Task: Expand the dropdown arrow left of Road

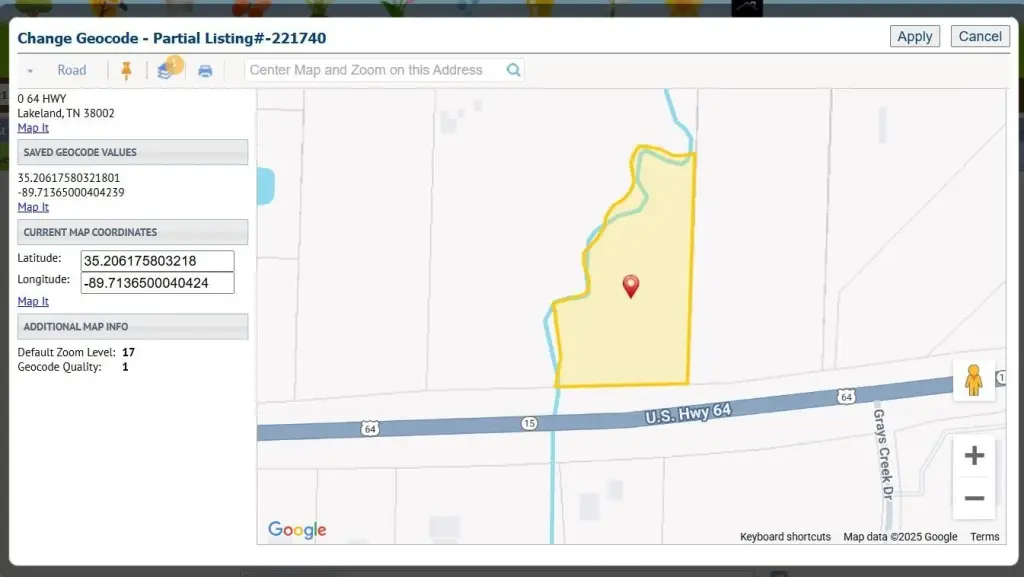Action: pyautogui.click(x=30, y=71)
